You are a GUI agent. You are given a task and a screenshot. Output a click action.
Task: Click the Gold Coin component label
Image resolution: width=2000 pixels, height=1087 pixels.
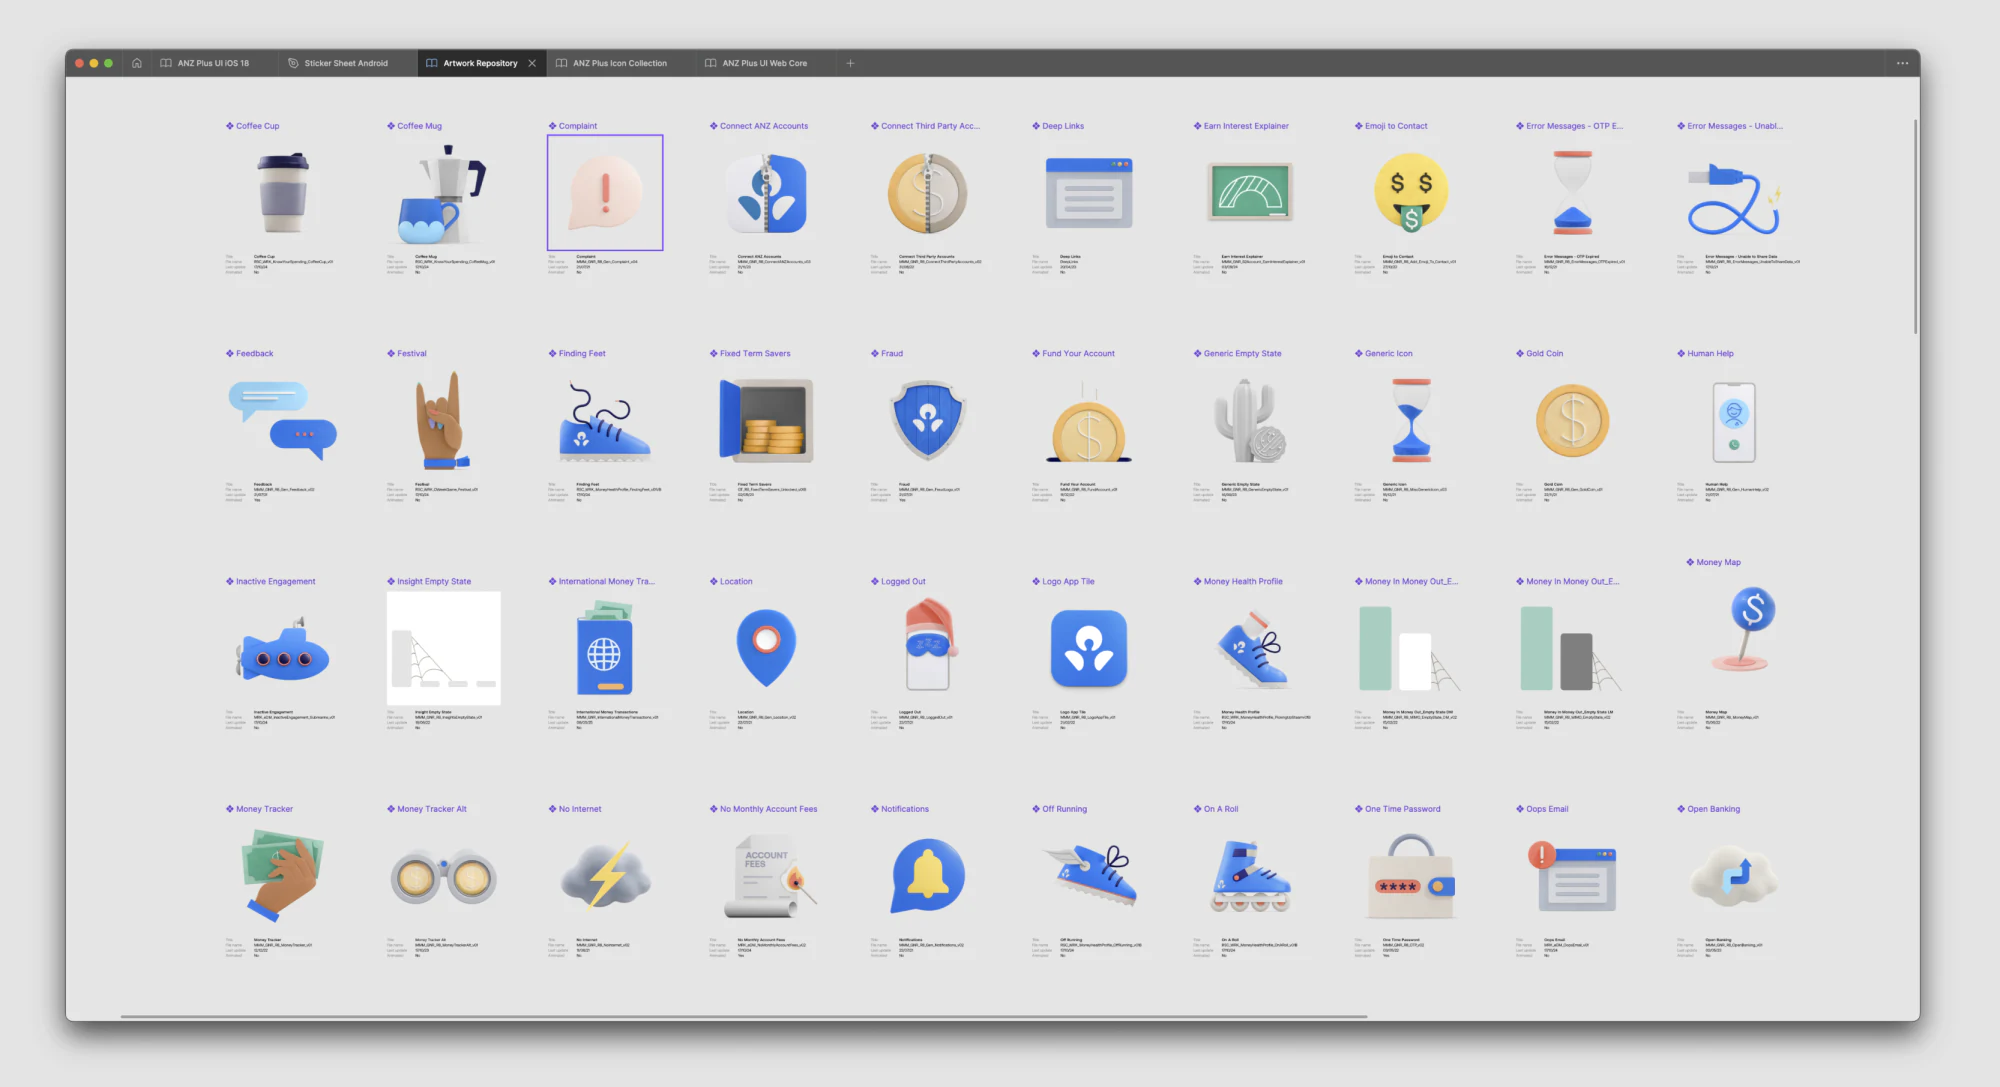[1544, 354]
